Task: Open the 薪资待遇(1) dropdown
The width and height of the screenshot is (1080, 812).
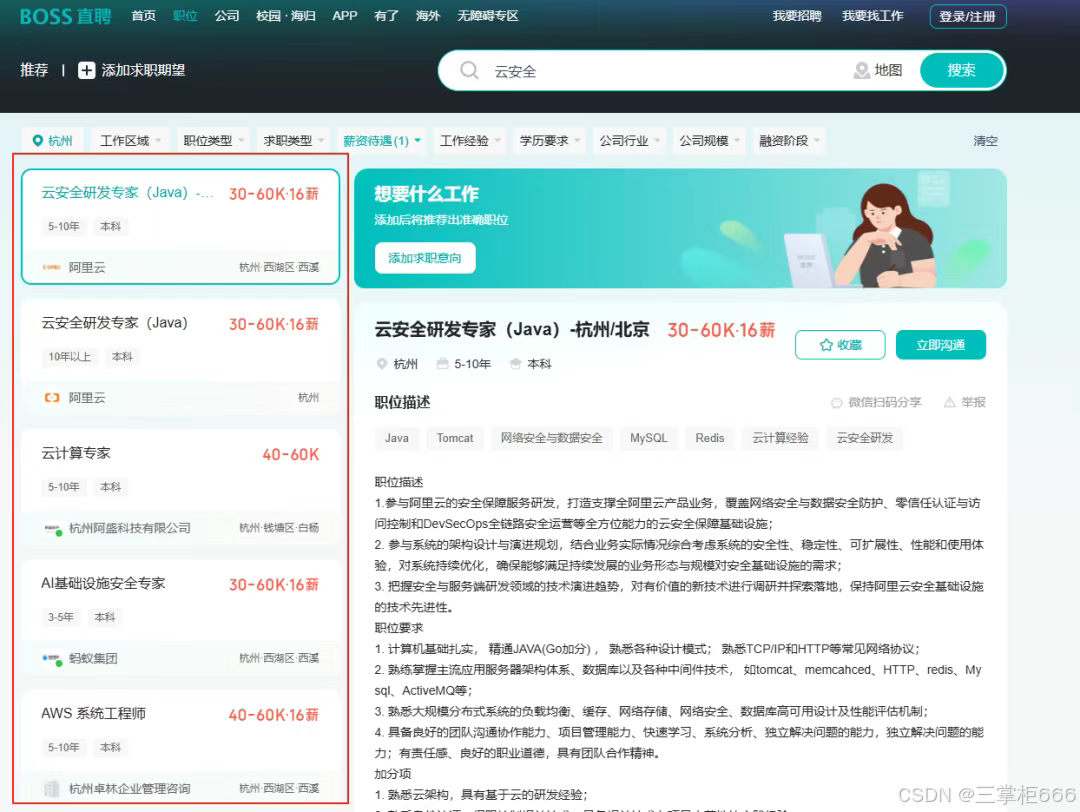Action: pyautogui.click(x=382, y=140)
